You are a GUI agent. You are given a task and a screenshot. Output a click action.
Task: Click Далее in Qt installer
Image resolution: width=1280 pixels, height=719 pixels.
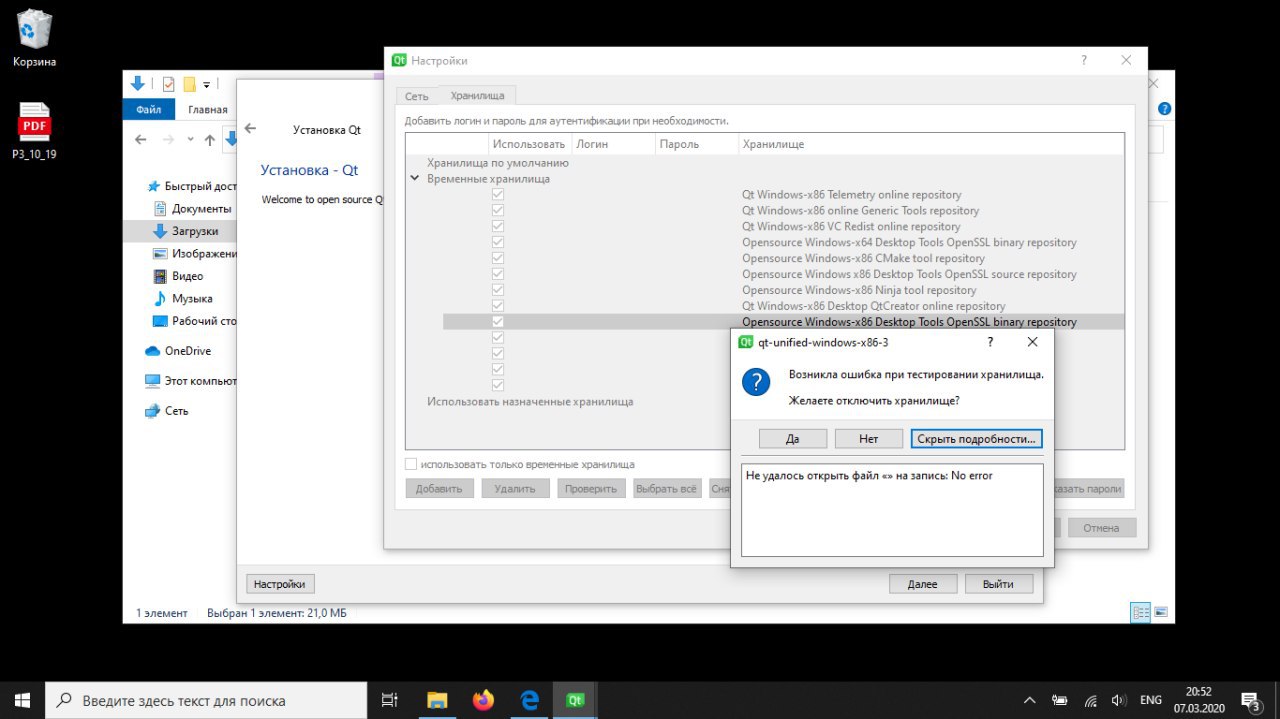click(923, 584)
